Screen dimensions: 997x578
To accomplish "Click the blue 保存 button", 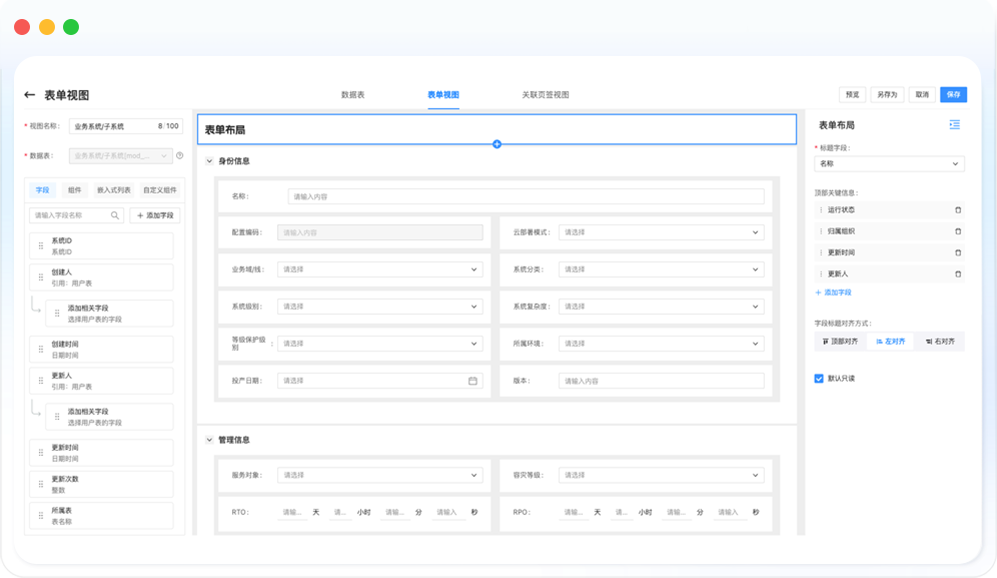I will [x=953, y=95].
